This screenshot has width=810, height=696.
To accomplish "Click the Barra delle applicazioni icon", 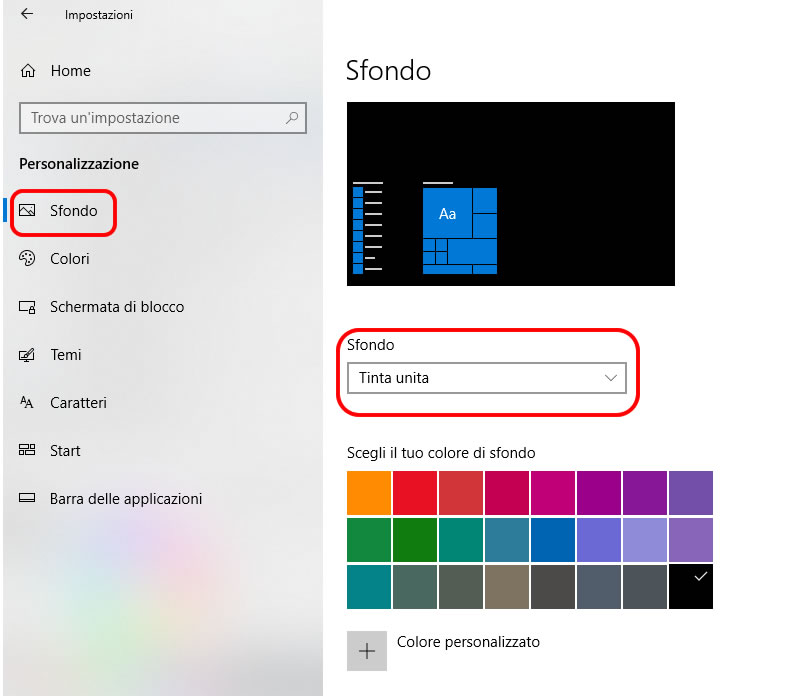I will coord(27,498).
